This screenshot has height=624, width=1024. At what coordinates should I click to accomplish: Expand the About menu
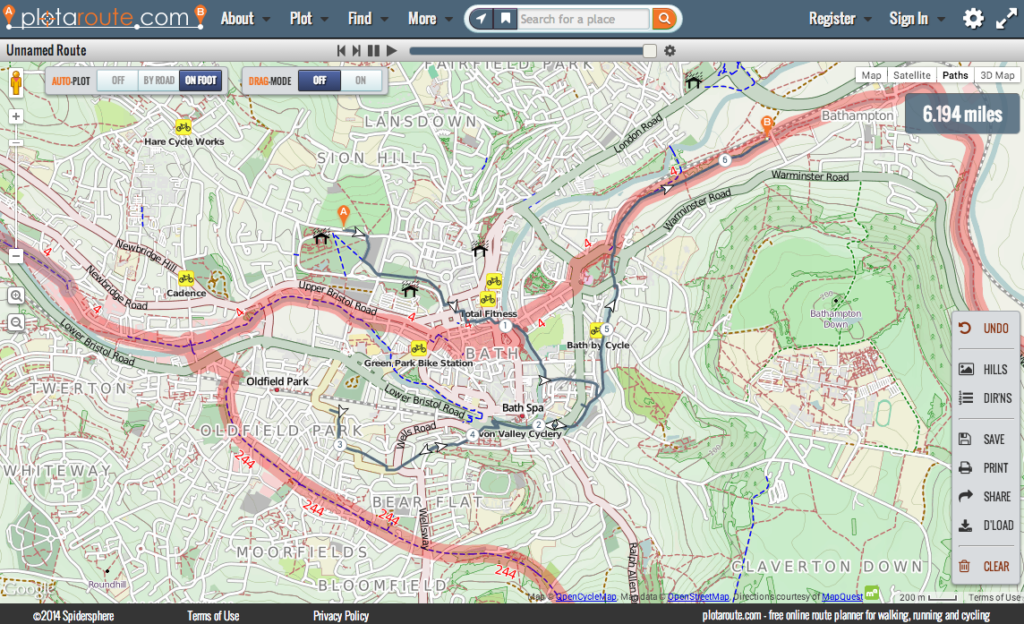tap(245, 19)
